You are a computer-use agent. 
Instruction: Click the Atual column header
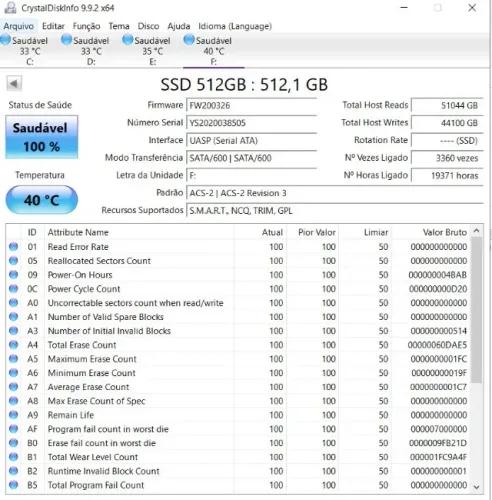tap(260, 232)
